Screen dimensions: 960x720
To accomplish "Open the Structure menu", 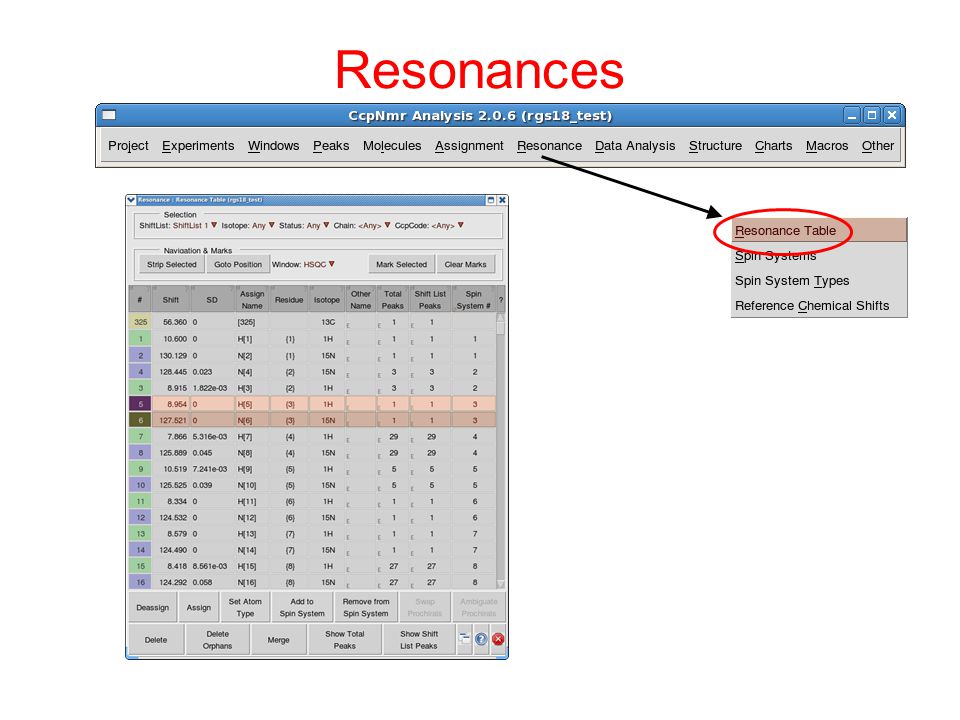I will (715, 146).
